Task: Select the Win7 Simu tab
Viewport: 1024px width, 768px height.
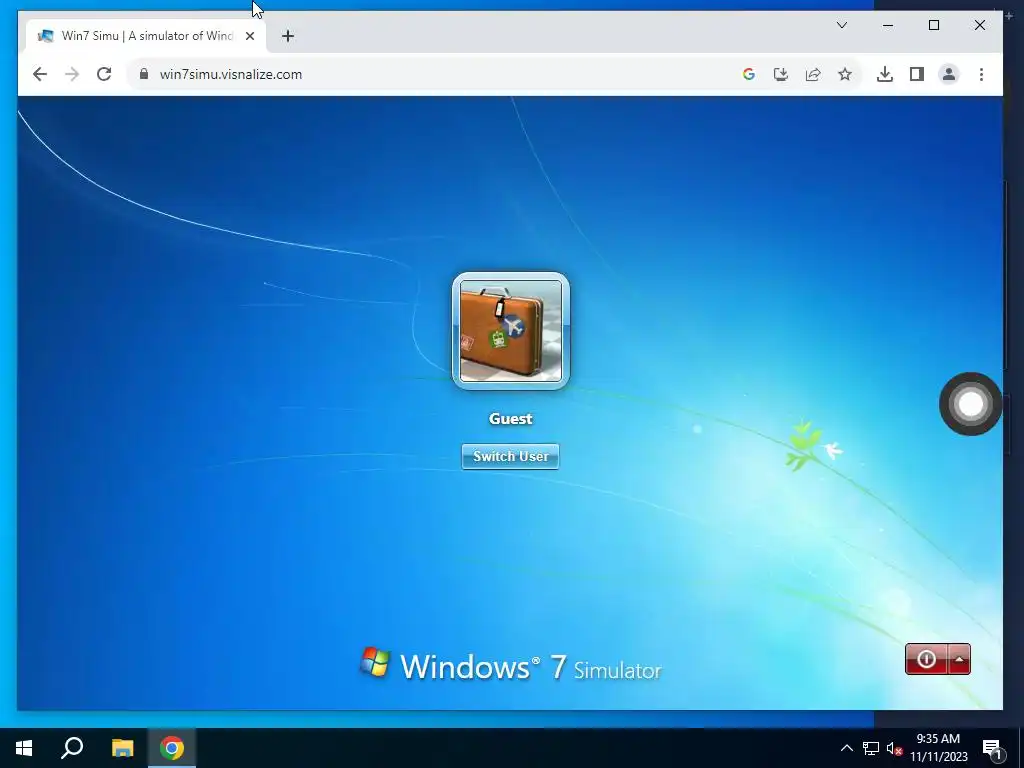Action: tap(146, 37)
